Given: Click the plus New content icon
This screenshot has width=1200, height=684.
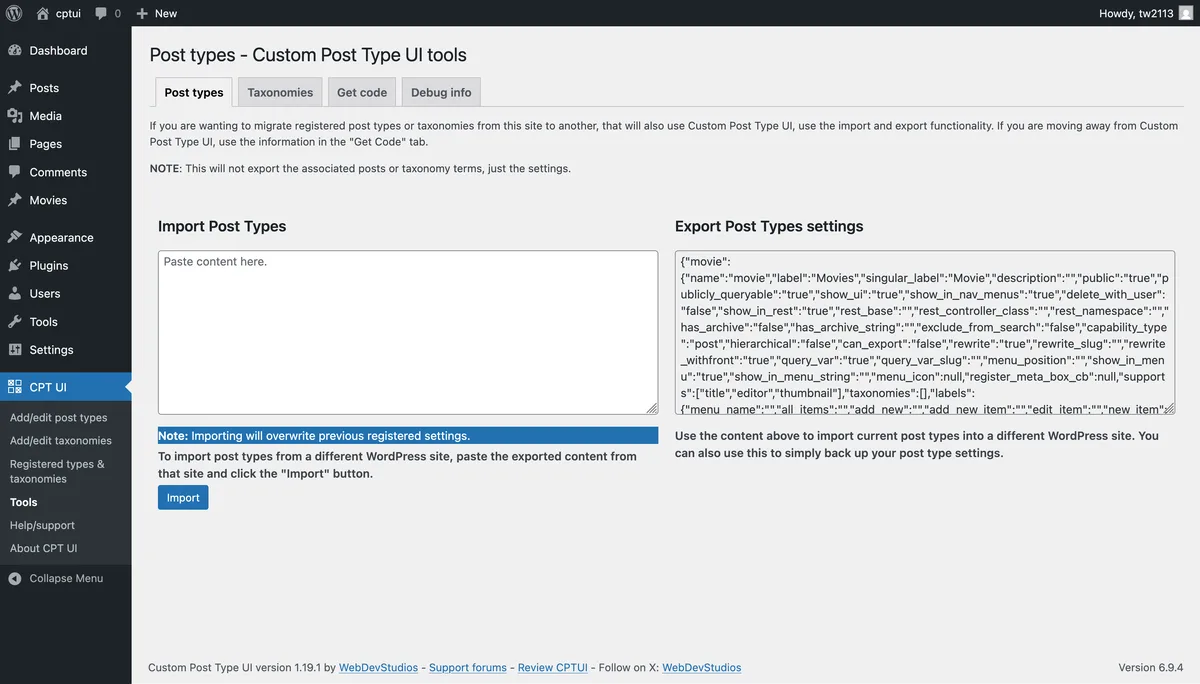Looking at the screenshot, I should tap(142, 13).
